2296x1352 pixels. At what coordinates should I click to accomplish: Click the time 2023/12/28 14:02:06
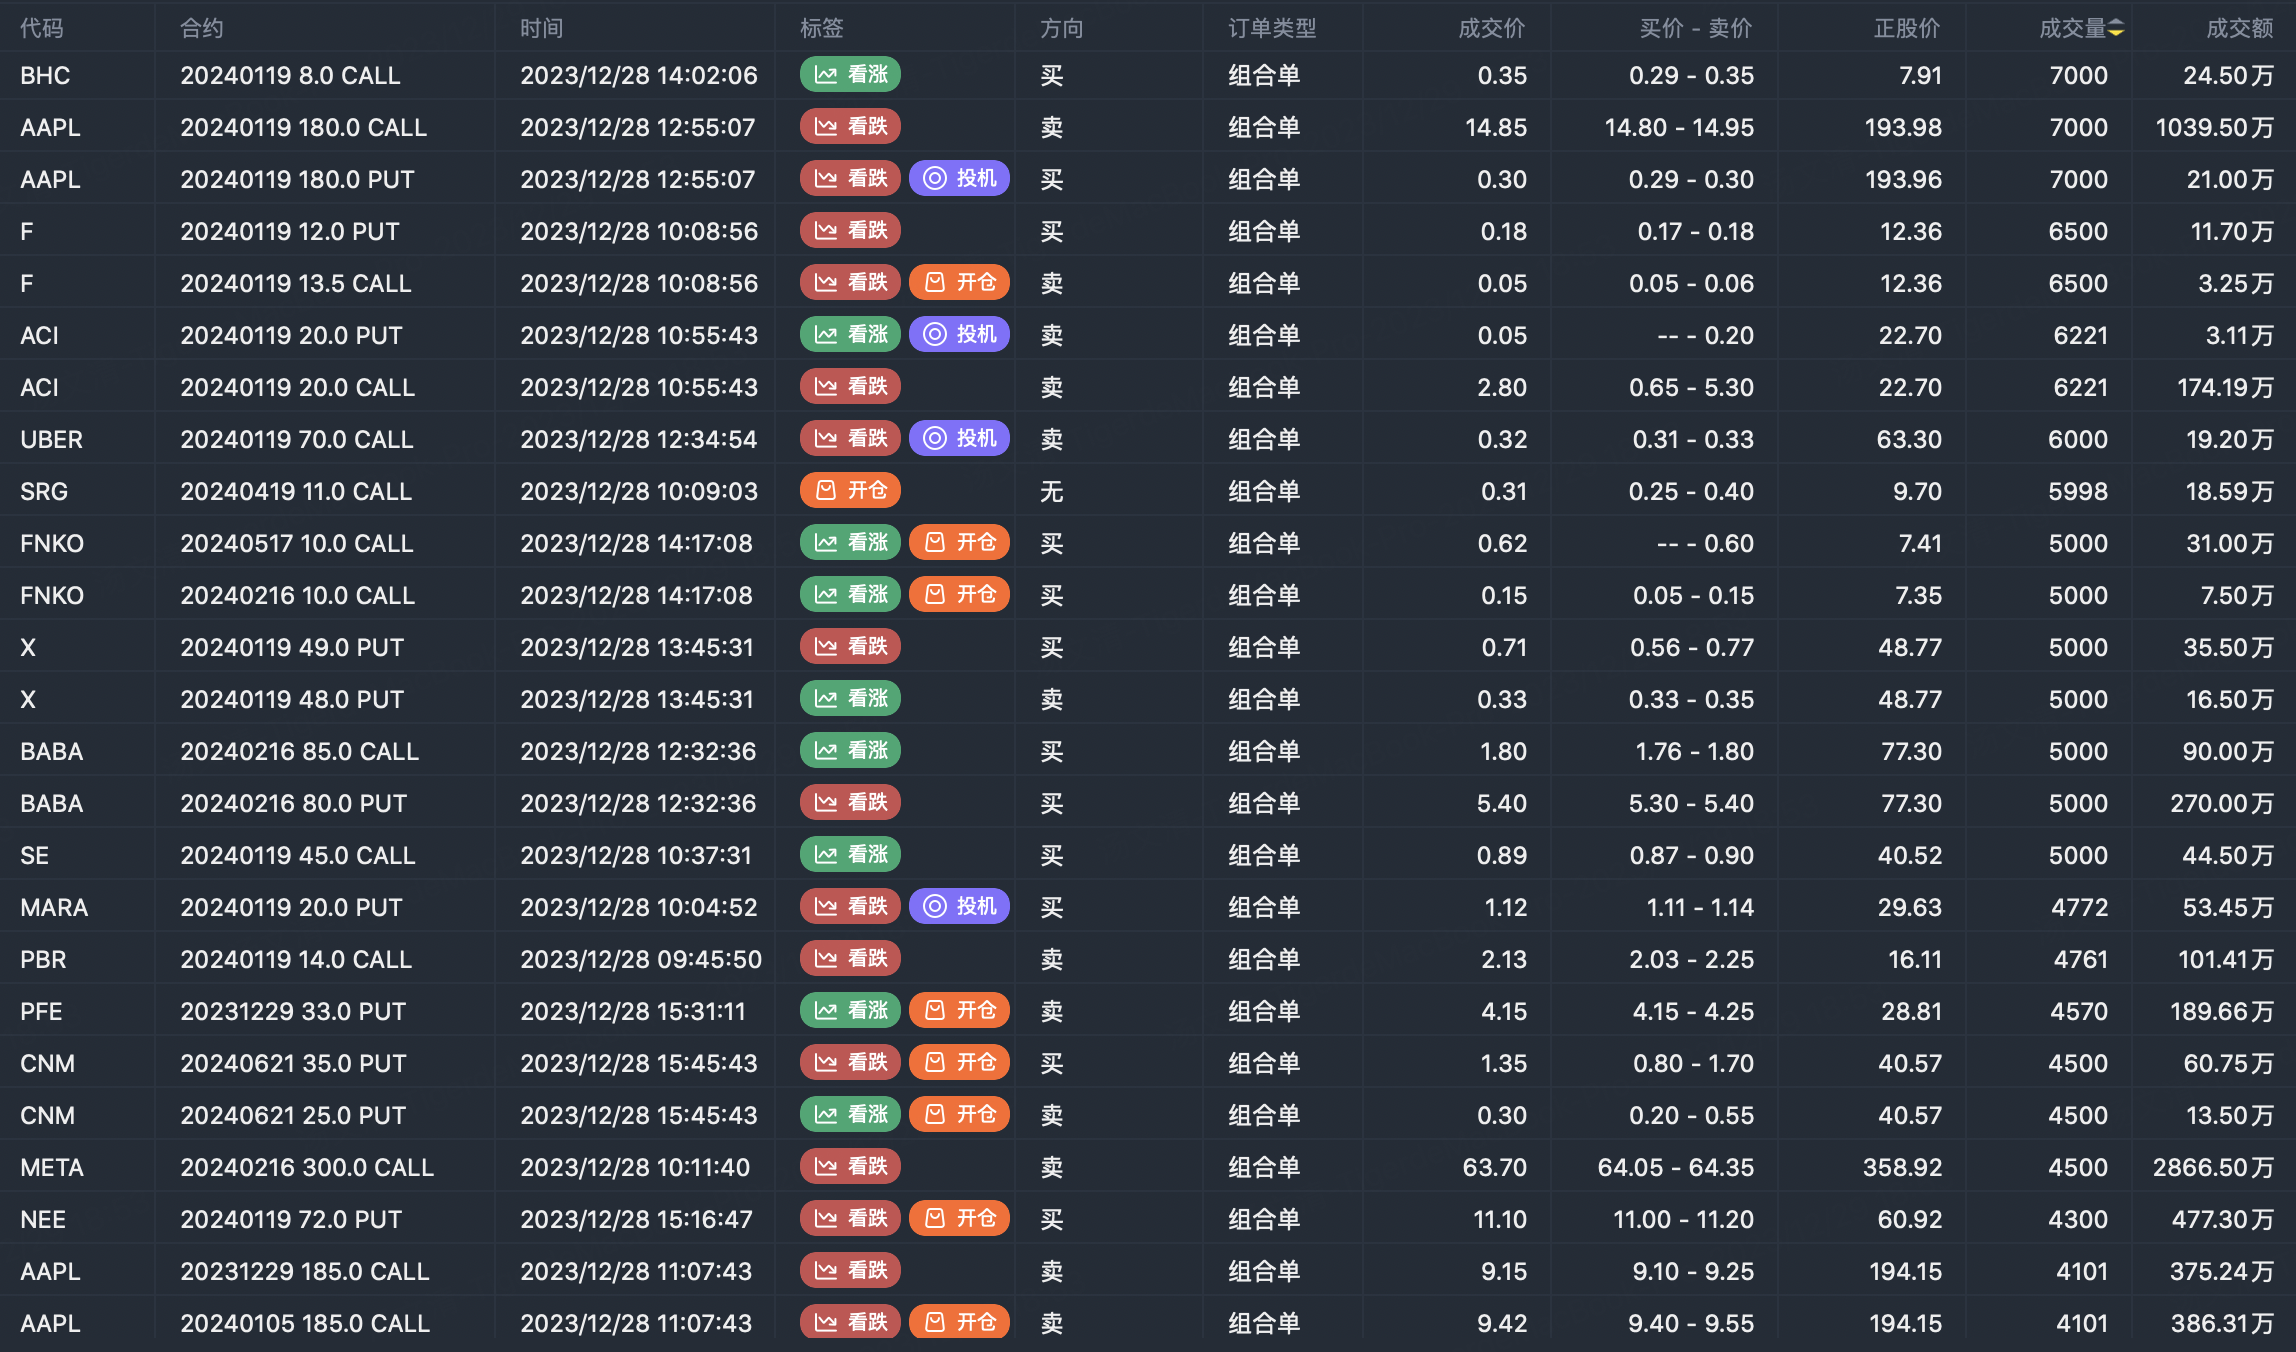coord(639,75)
